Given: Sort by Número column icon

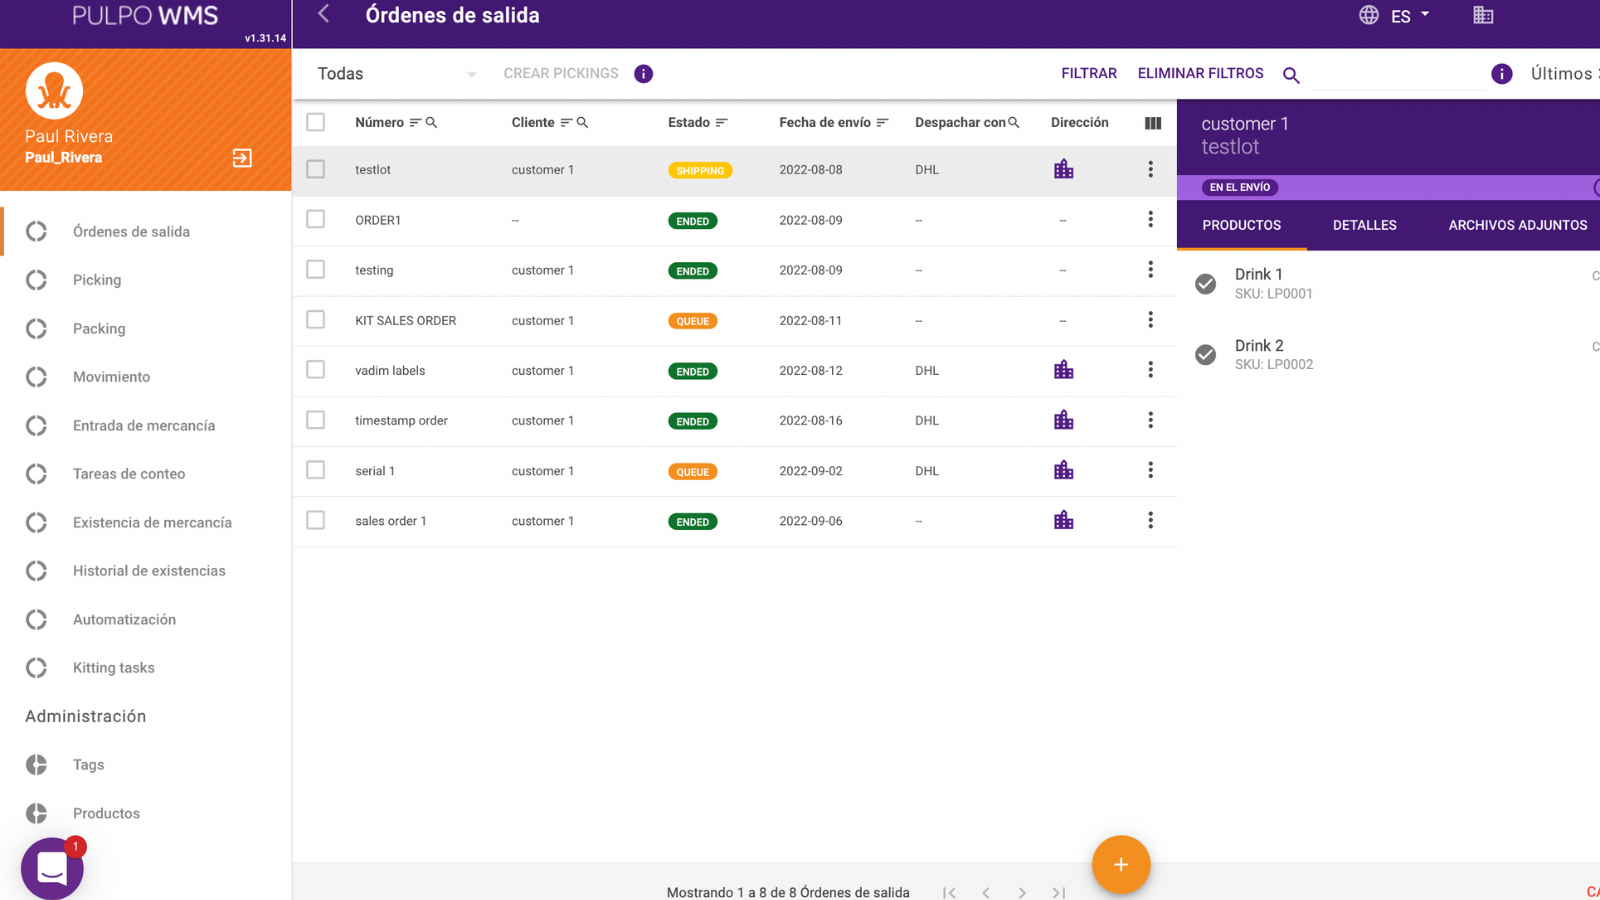Looking at the screenshot, I should [x=415, y=123].
